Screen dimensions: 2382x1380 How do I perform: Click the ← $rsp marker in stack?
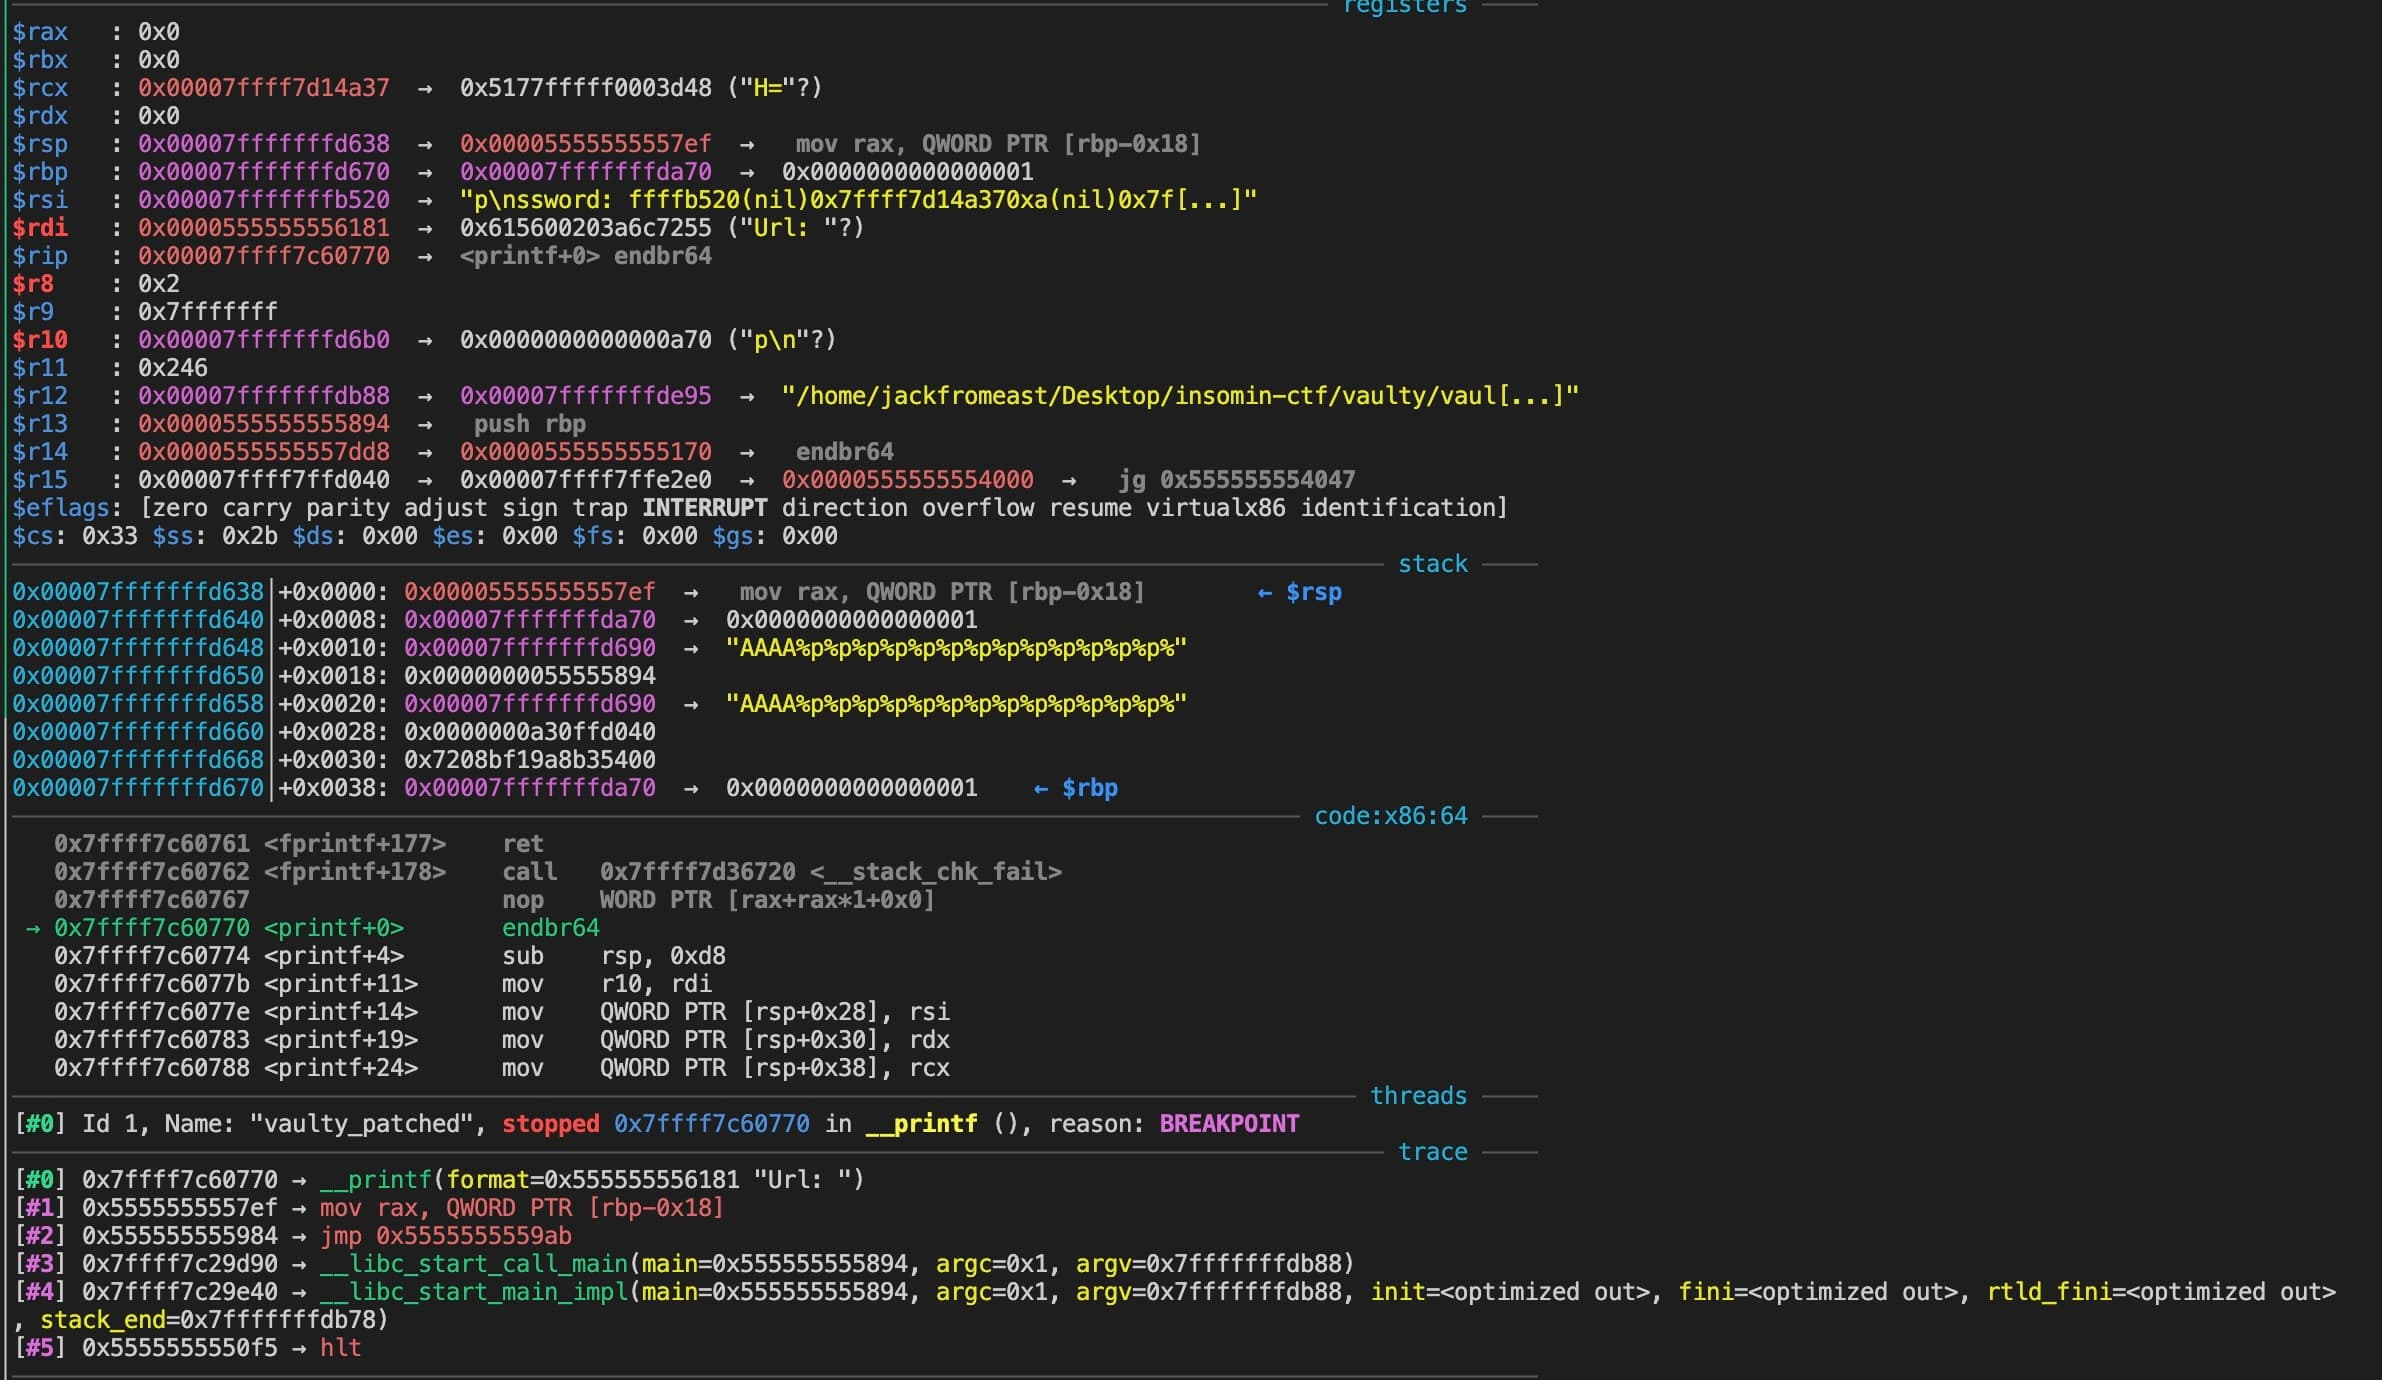[1300, 592]
